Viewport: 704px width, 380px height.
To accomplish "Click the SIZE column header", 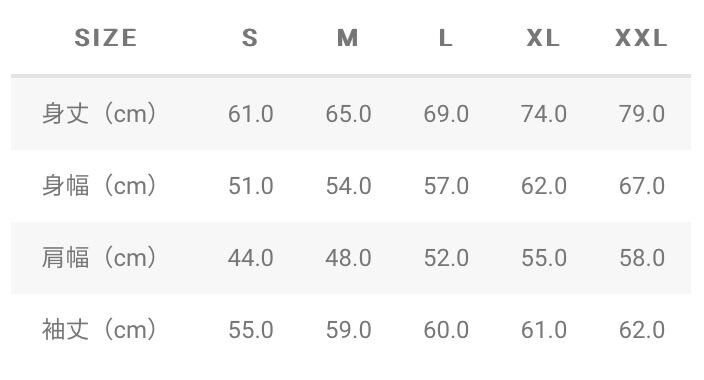I will tap(106, 38).
